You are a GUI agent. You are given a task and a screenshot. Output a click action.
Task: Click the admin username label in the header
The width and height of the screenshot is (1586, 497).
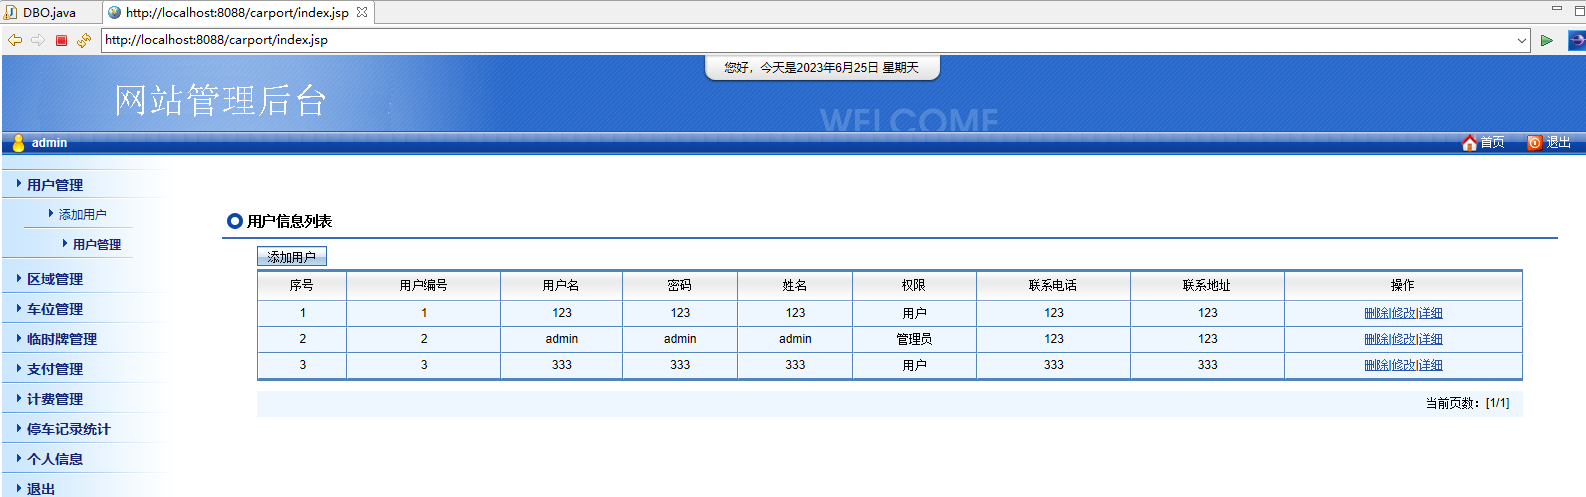coord(49,143)
